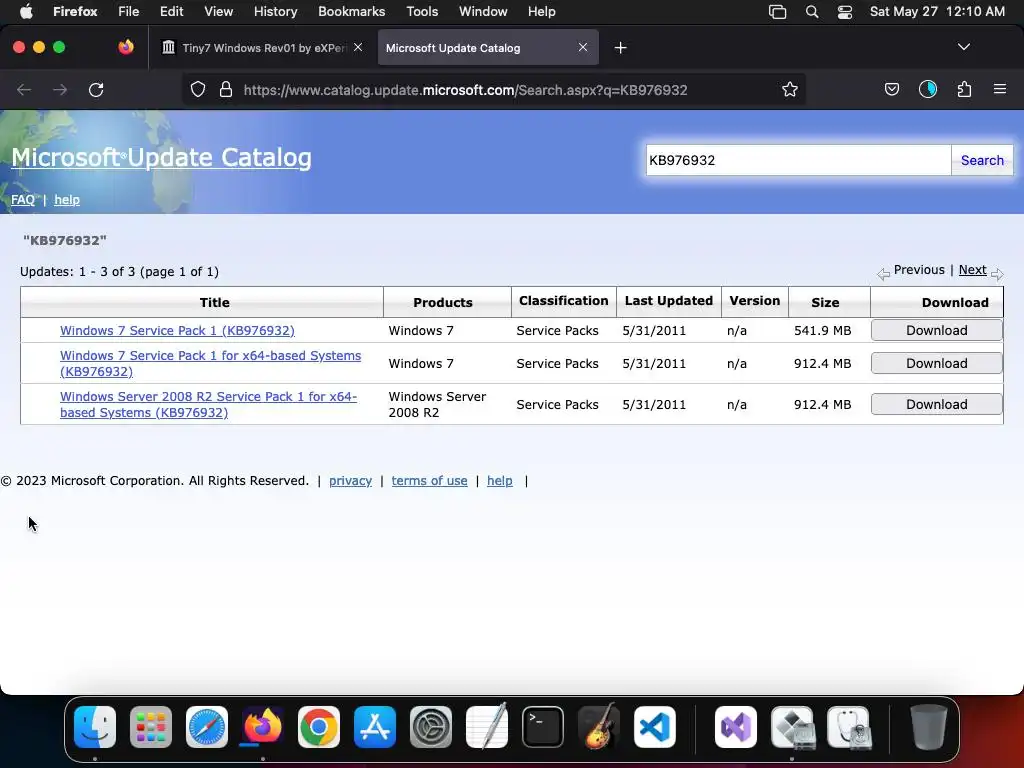This screenshot has width=1024, height=768.
Task: Open Windows 7 SP1 for x64-based Systems link
Action: click(x=210, y=363)
